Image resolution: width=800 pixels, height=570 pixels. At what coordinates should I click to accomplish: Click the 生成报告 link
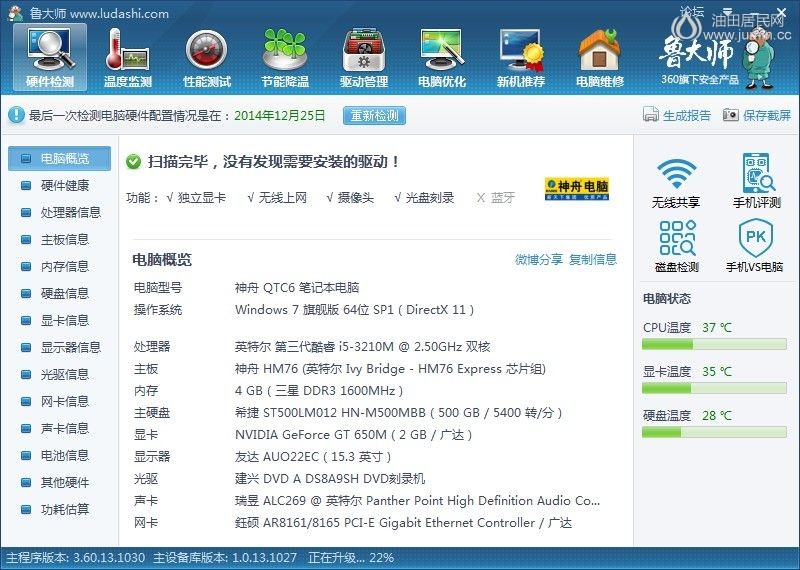click(687, 115)
